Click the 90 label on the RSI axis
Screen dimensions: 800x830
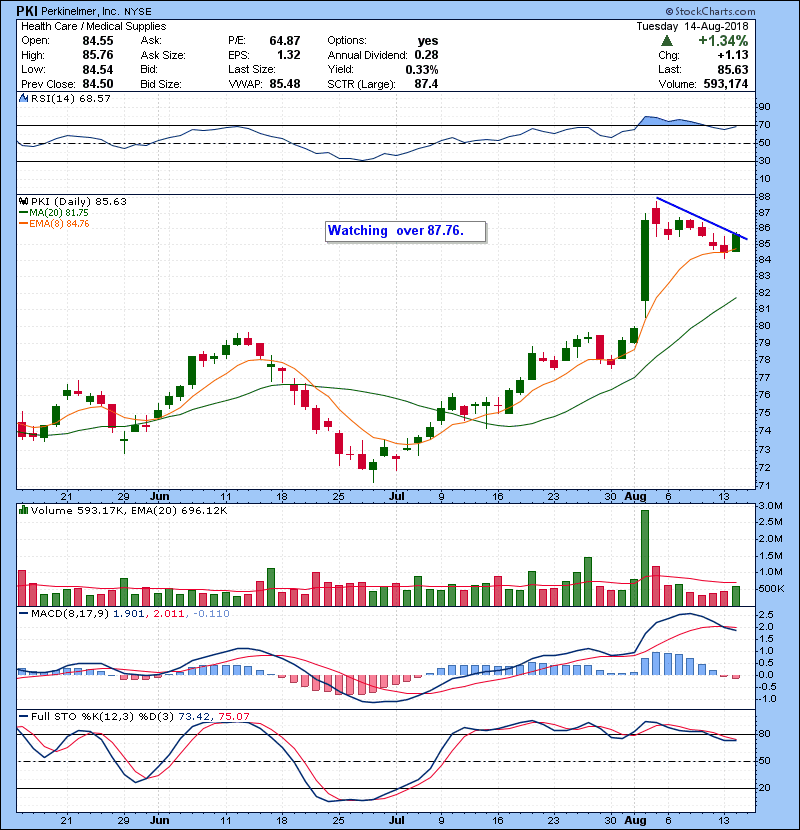tap(765, 106)
